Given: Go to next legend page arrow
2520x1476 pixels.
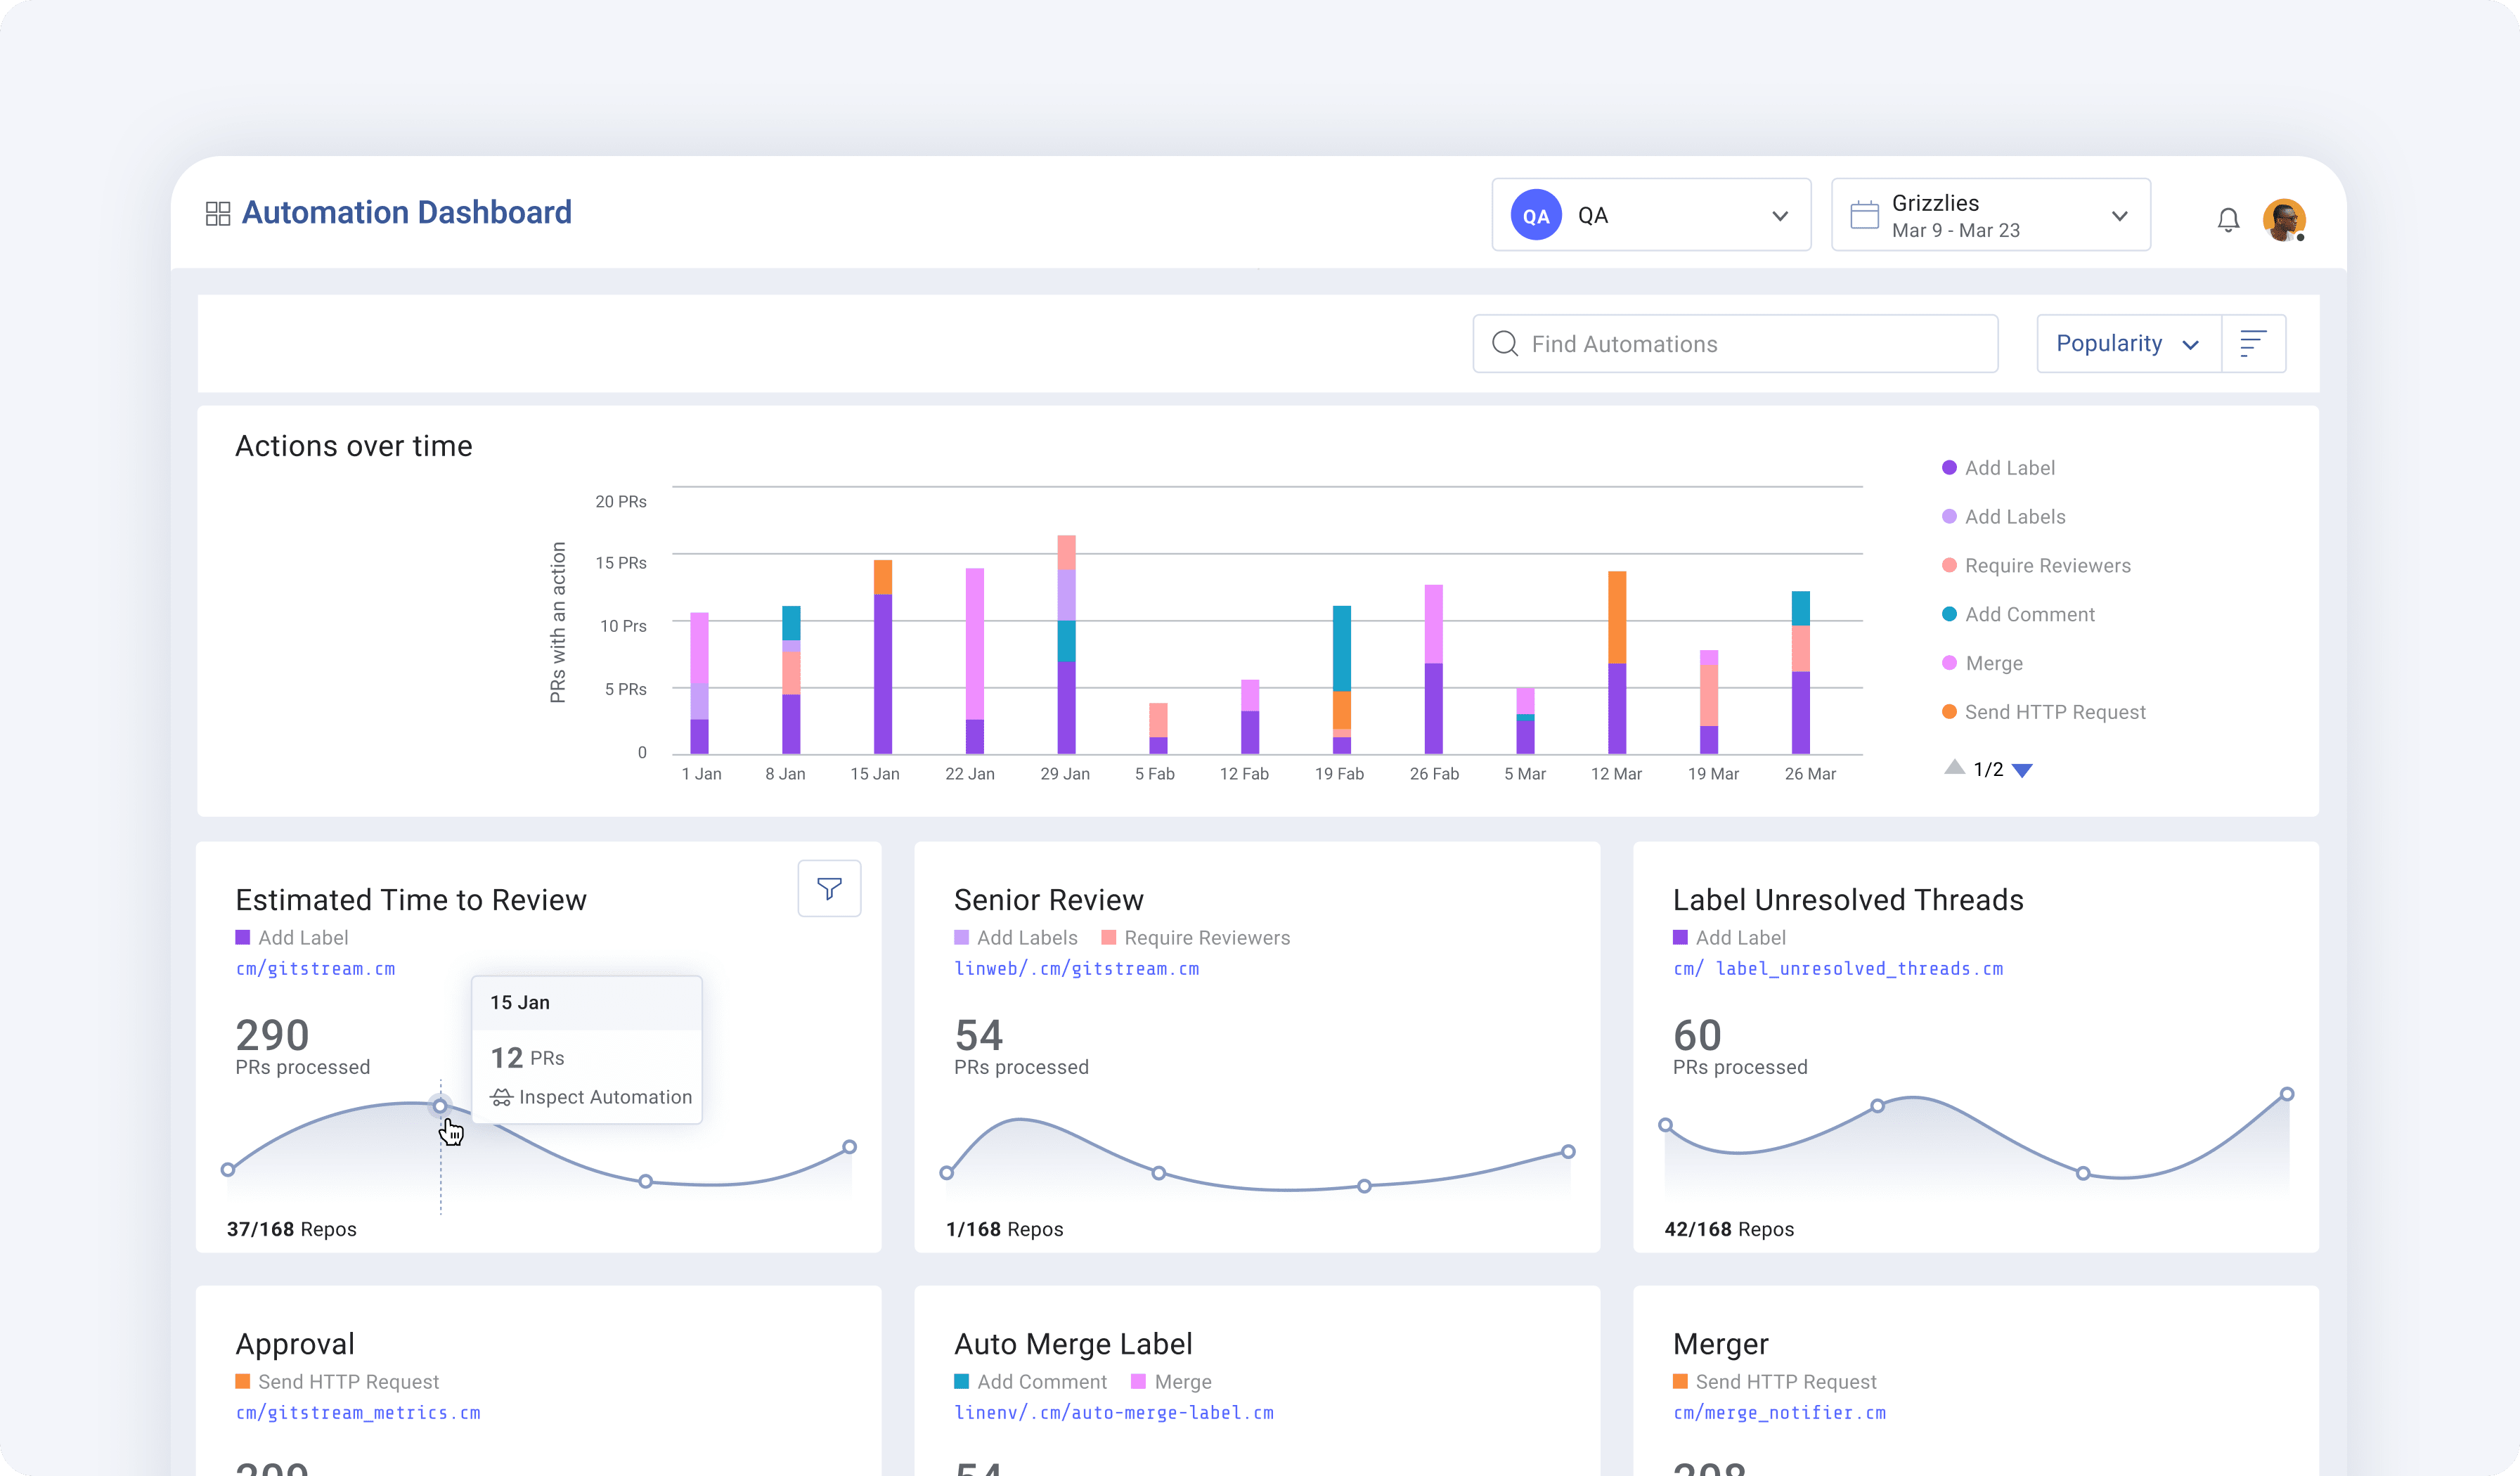Looking at the screenshot, I should click(2022, 770).
